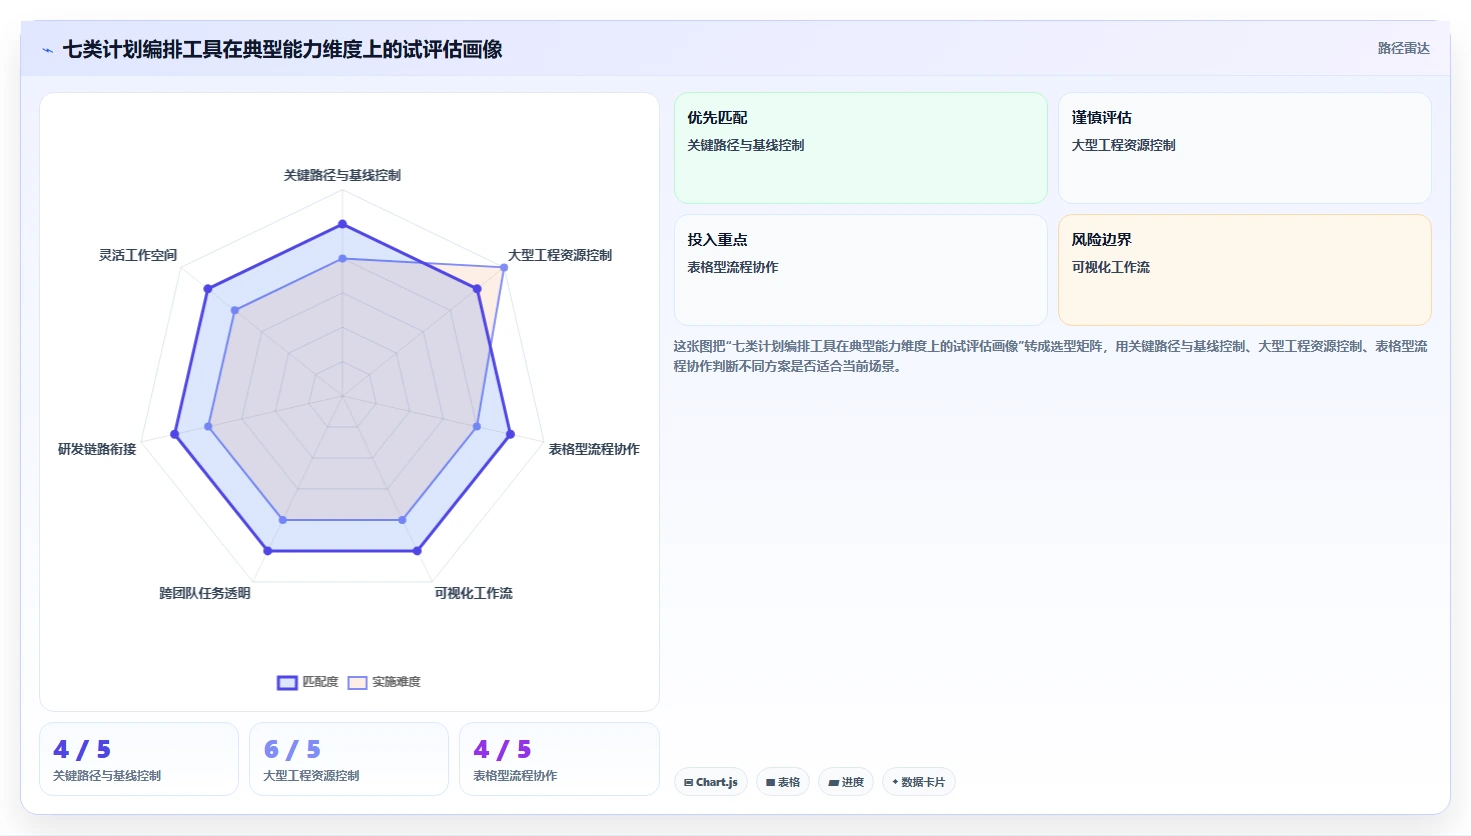Viewport: 1471px width, 836px height.
Task: Click the 匹配度 point on 可视化工作流 axis
Action: (417, 551)
